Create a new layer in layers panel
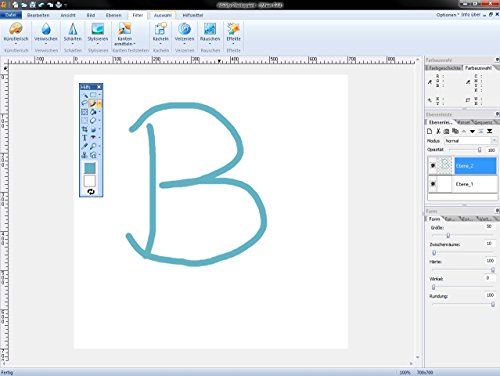The image size is (500, 376). pyautogui.click(x=430, y=131)
